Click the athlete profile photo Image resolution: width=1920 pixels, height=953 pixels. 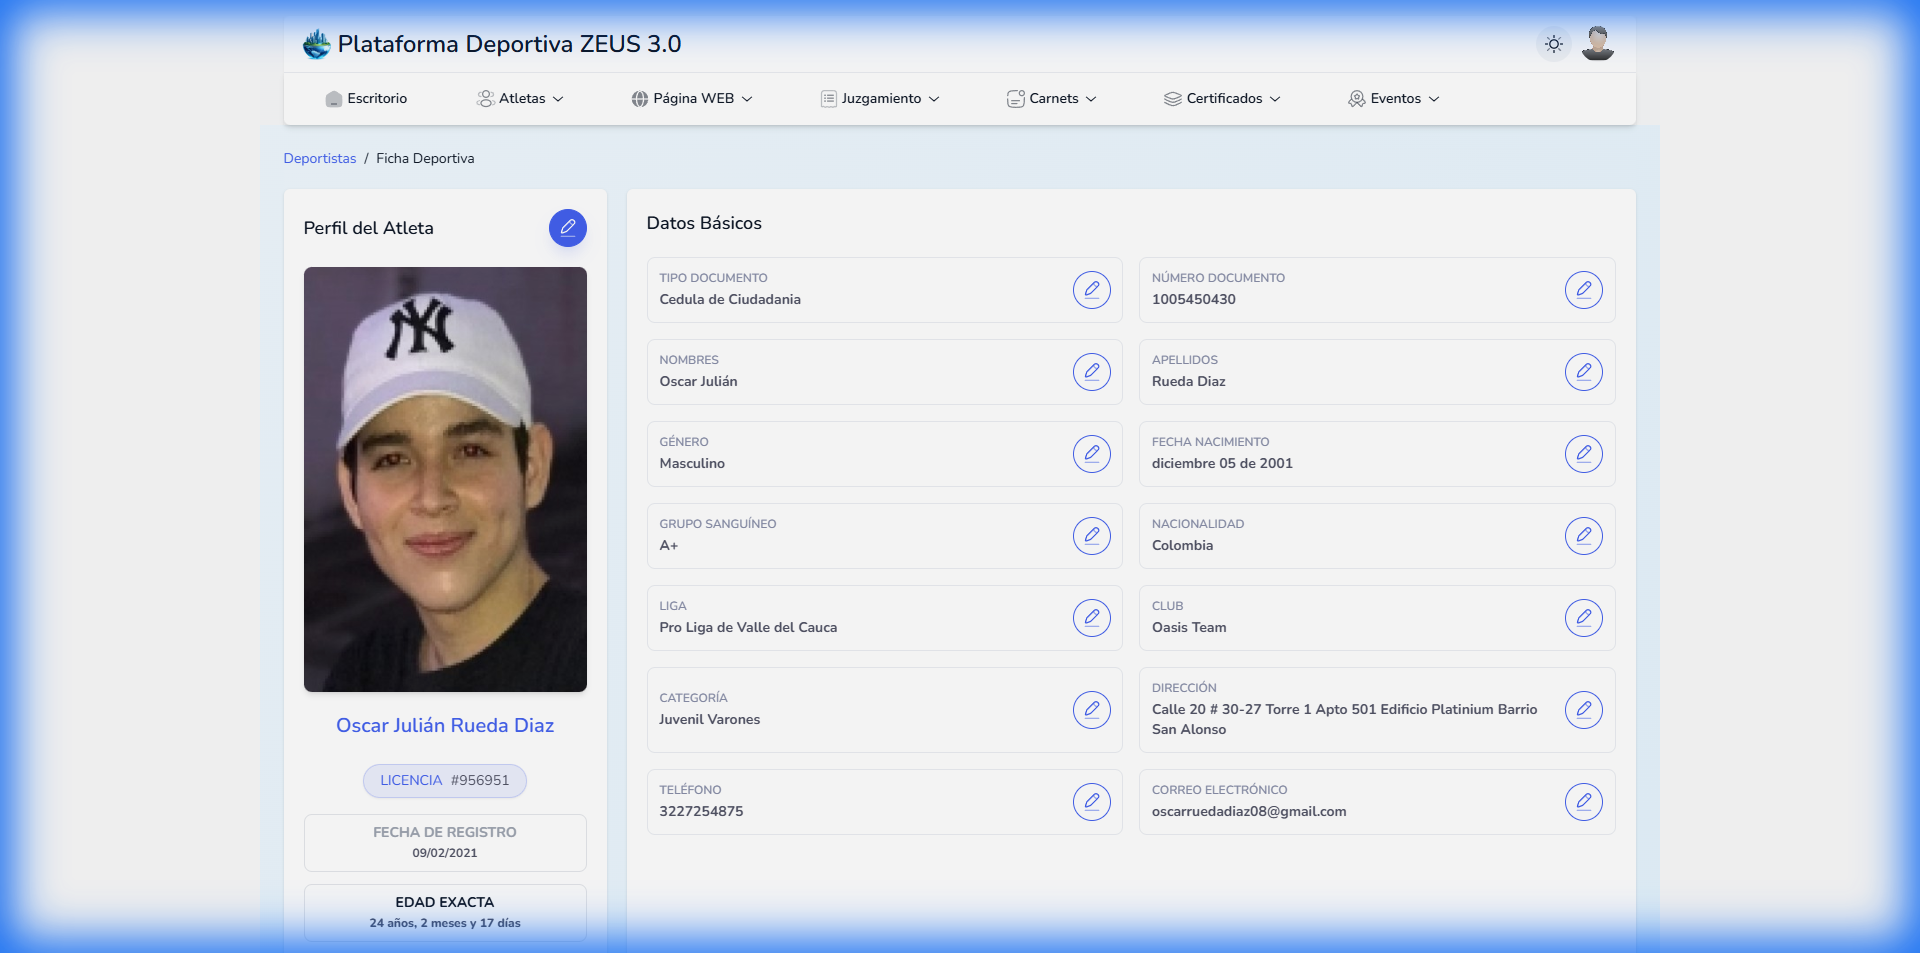pos(445,479)
